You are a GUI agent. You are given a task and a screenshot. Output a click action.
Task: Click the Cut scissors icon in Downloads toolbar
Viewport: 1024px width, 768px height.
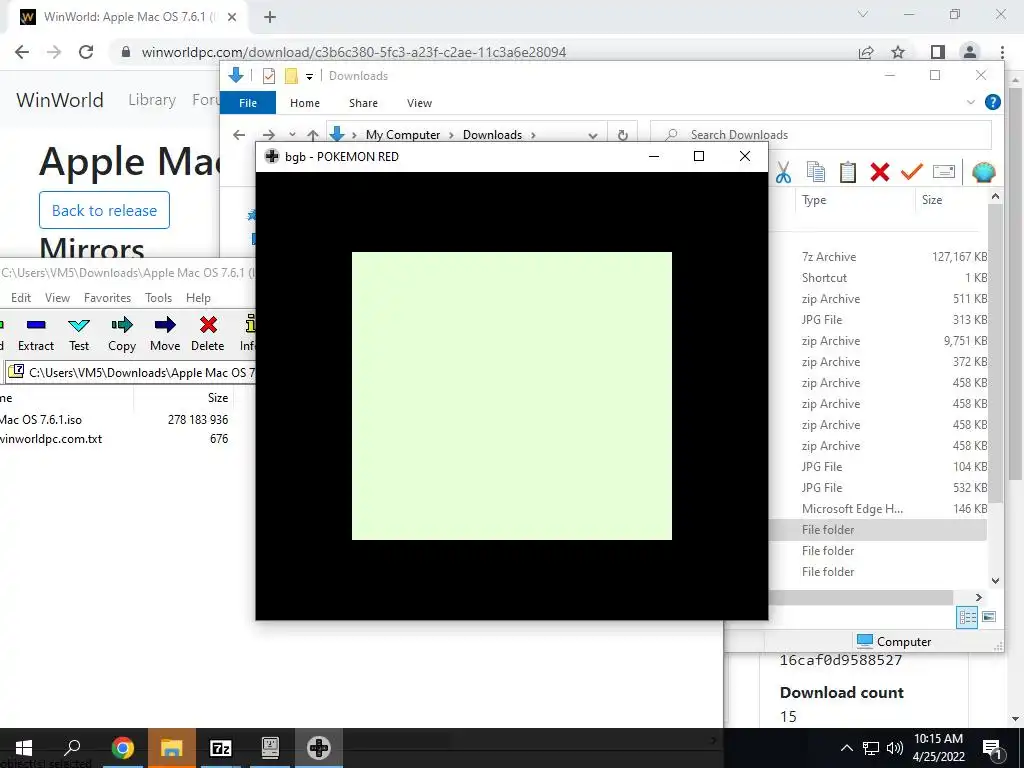tap(784, 172)
